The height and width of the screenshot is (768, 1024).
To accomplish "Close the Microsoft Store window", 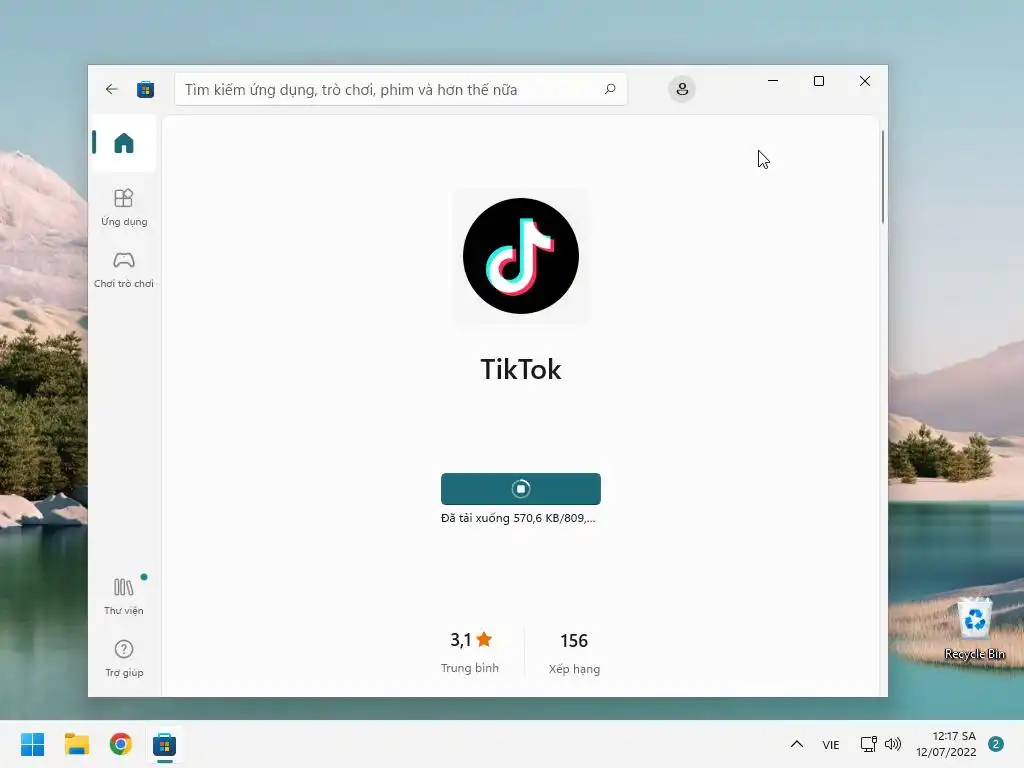I will tap(865, 81).
